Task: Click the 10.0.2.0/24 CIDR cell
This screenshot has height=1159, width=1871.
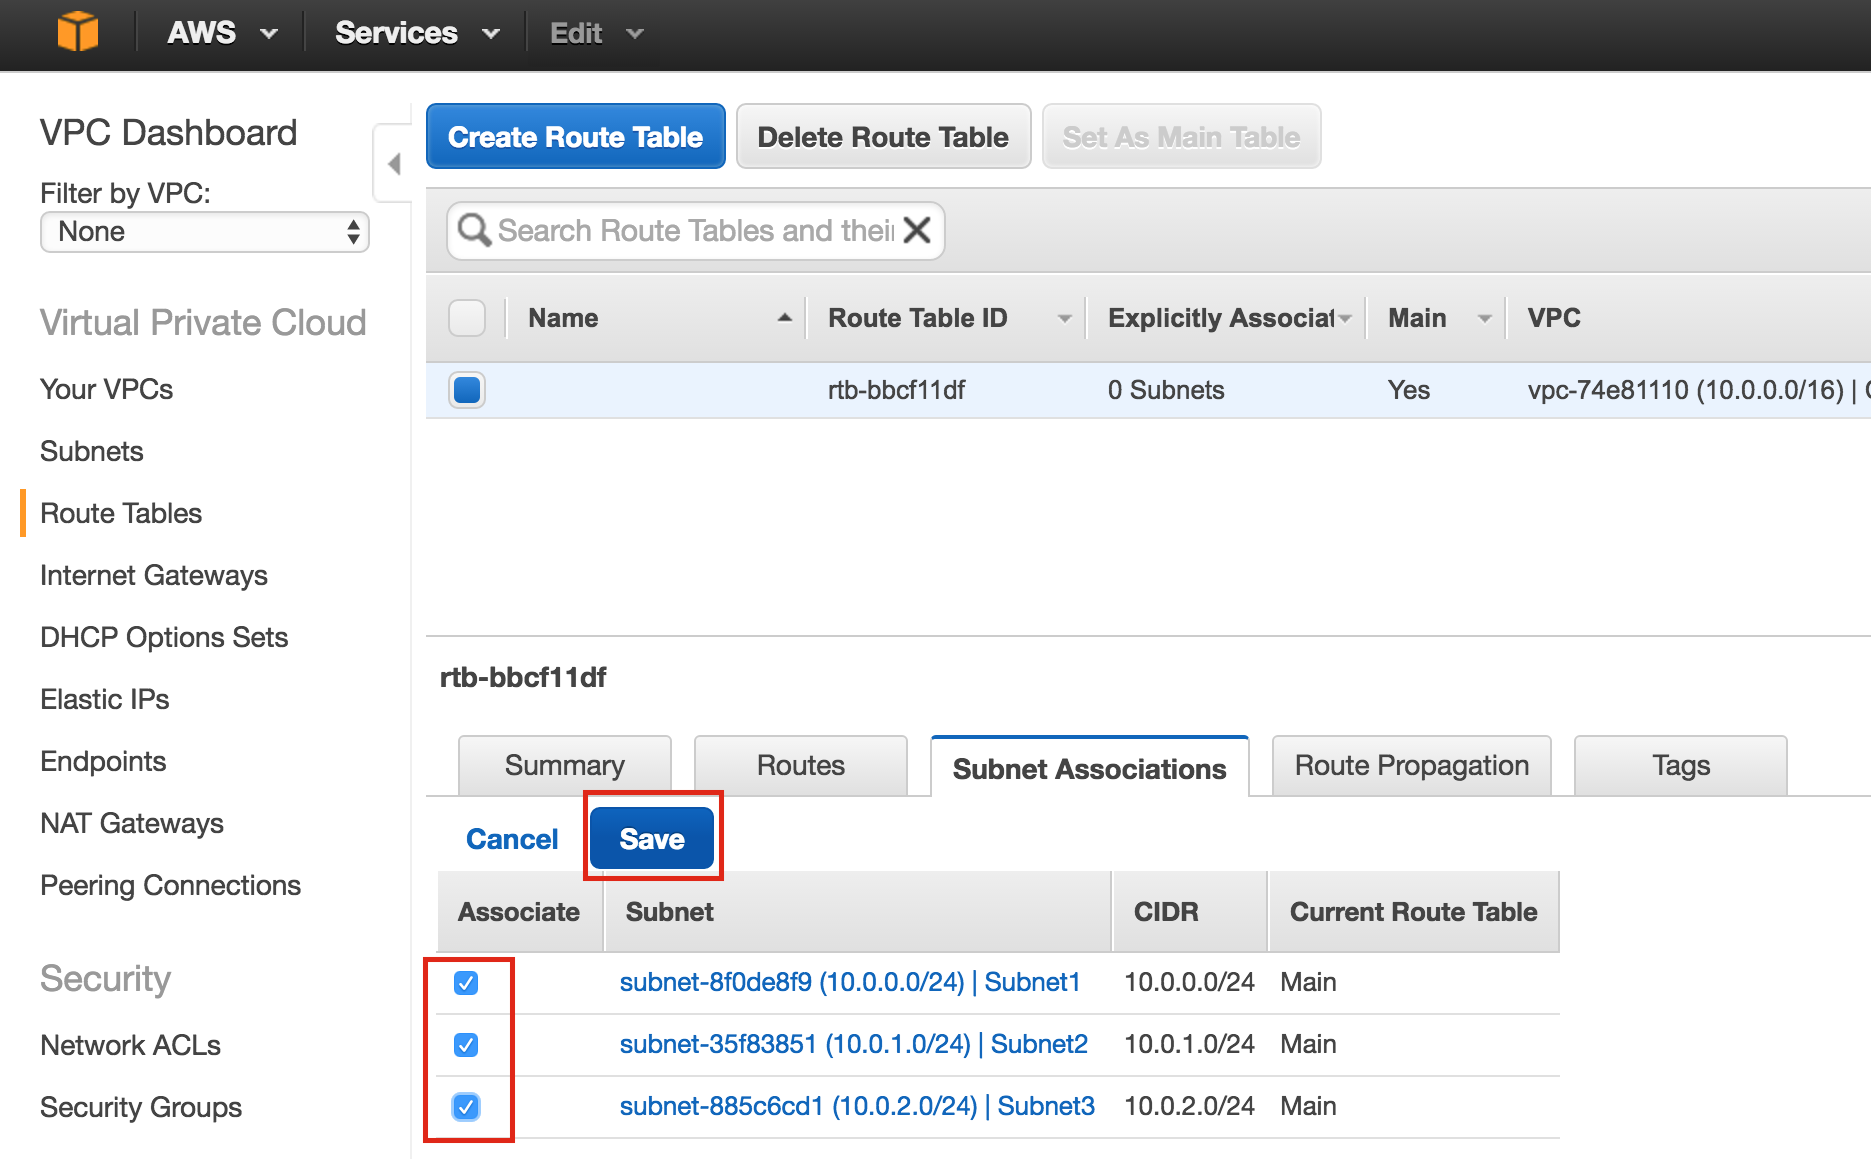Action: click(1190, 1107)
